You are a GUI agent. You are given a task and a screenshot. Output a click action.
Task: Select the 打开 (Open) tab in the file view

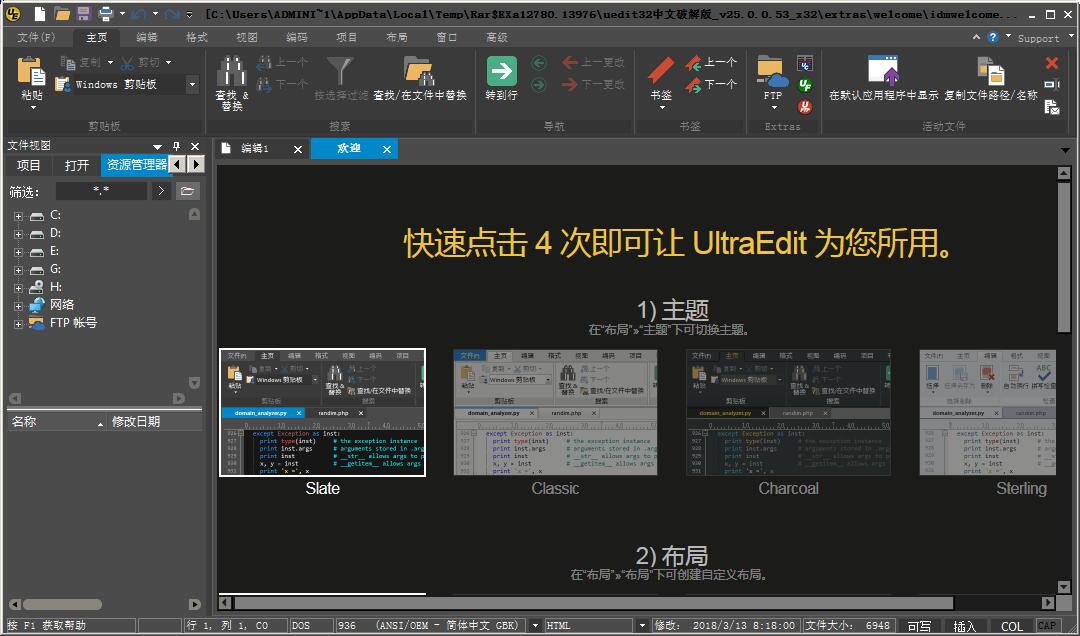76,165
